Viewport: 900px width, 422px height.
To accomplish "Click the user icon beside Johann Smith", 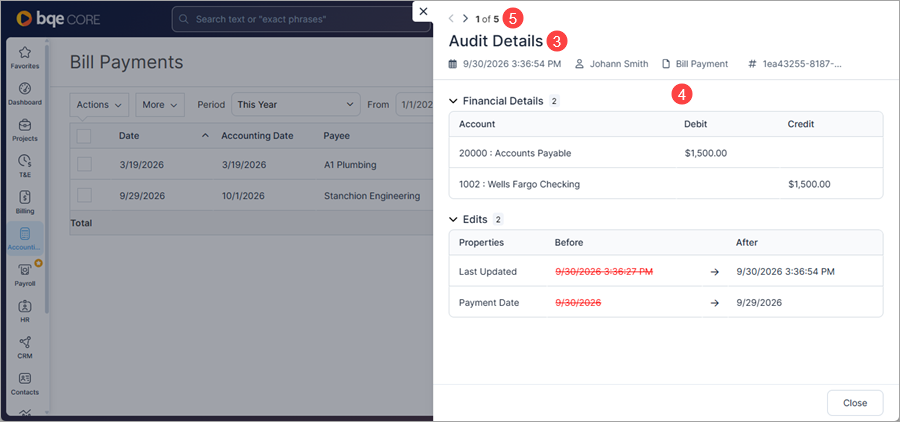I will pos(579,64).
